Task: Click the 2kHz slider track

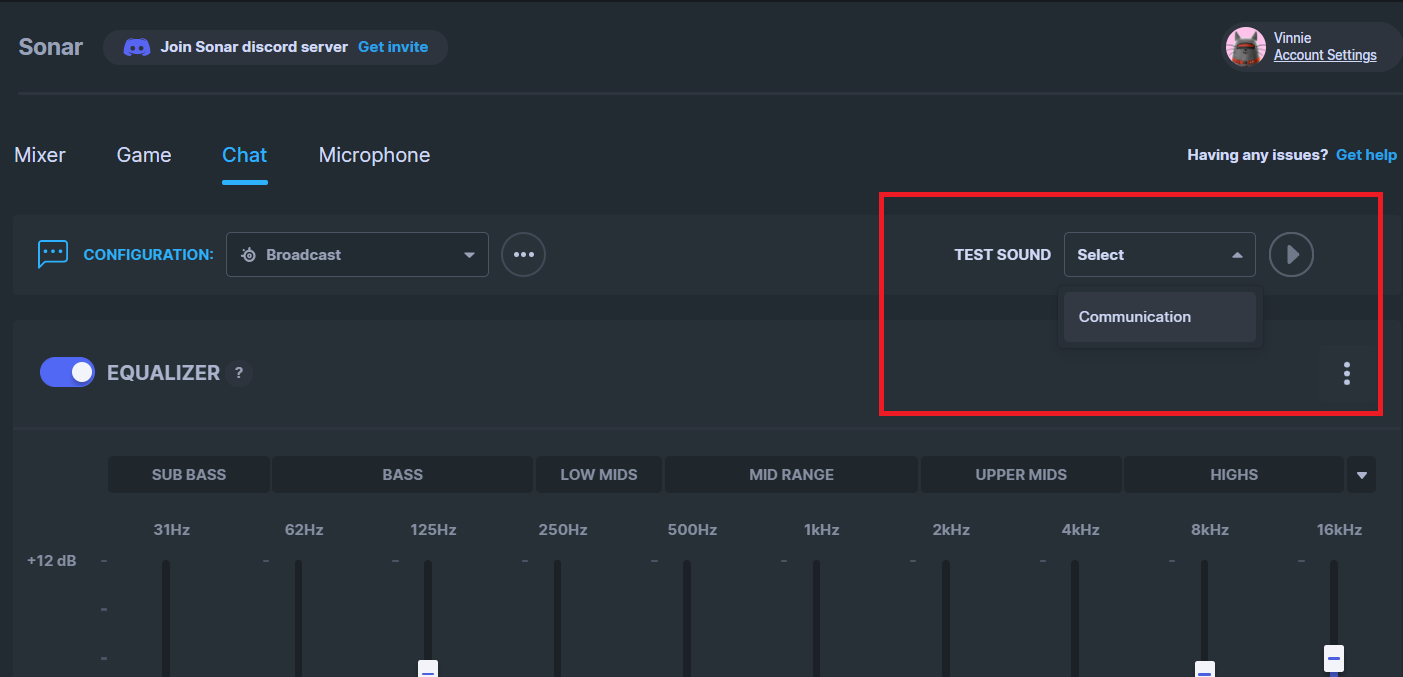Action: click(946, 618)
